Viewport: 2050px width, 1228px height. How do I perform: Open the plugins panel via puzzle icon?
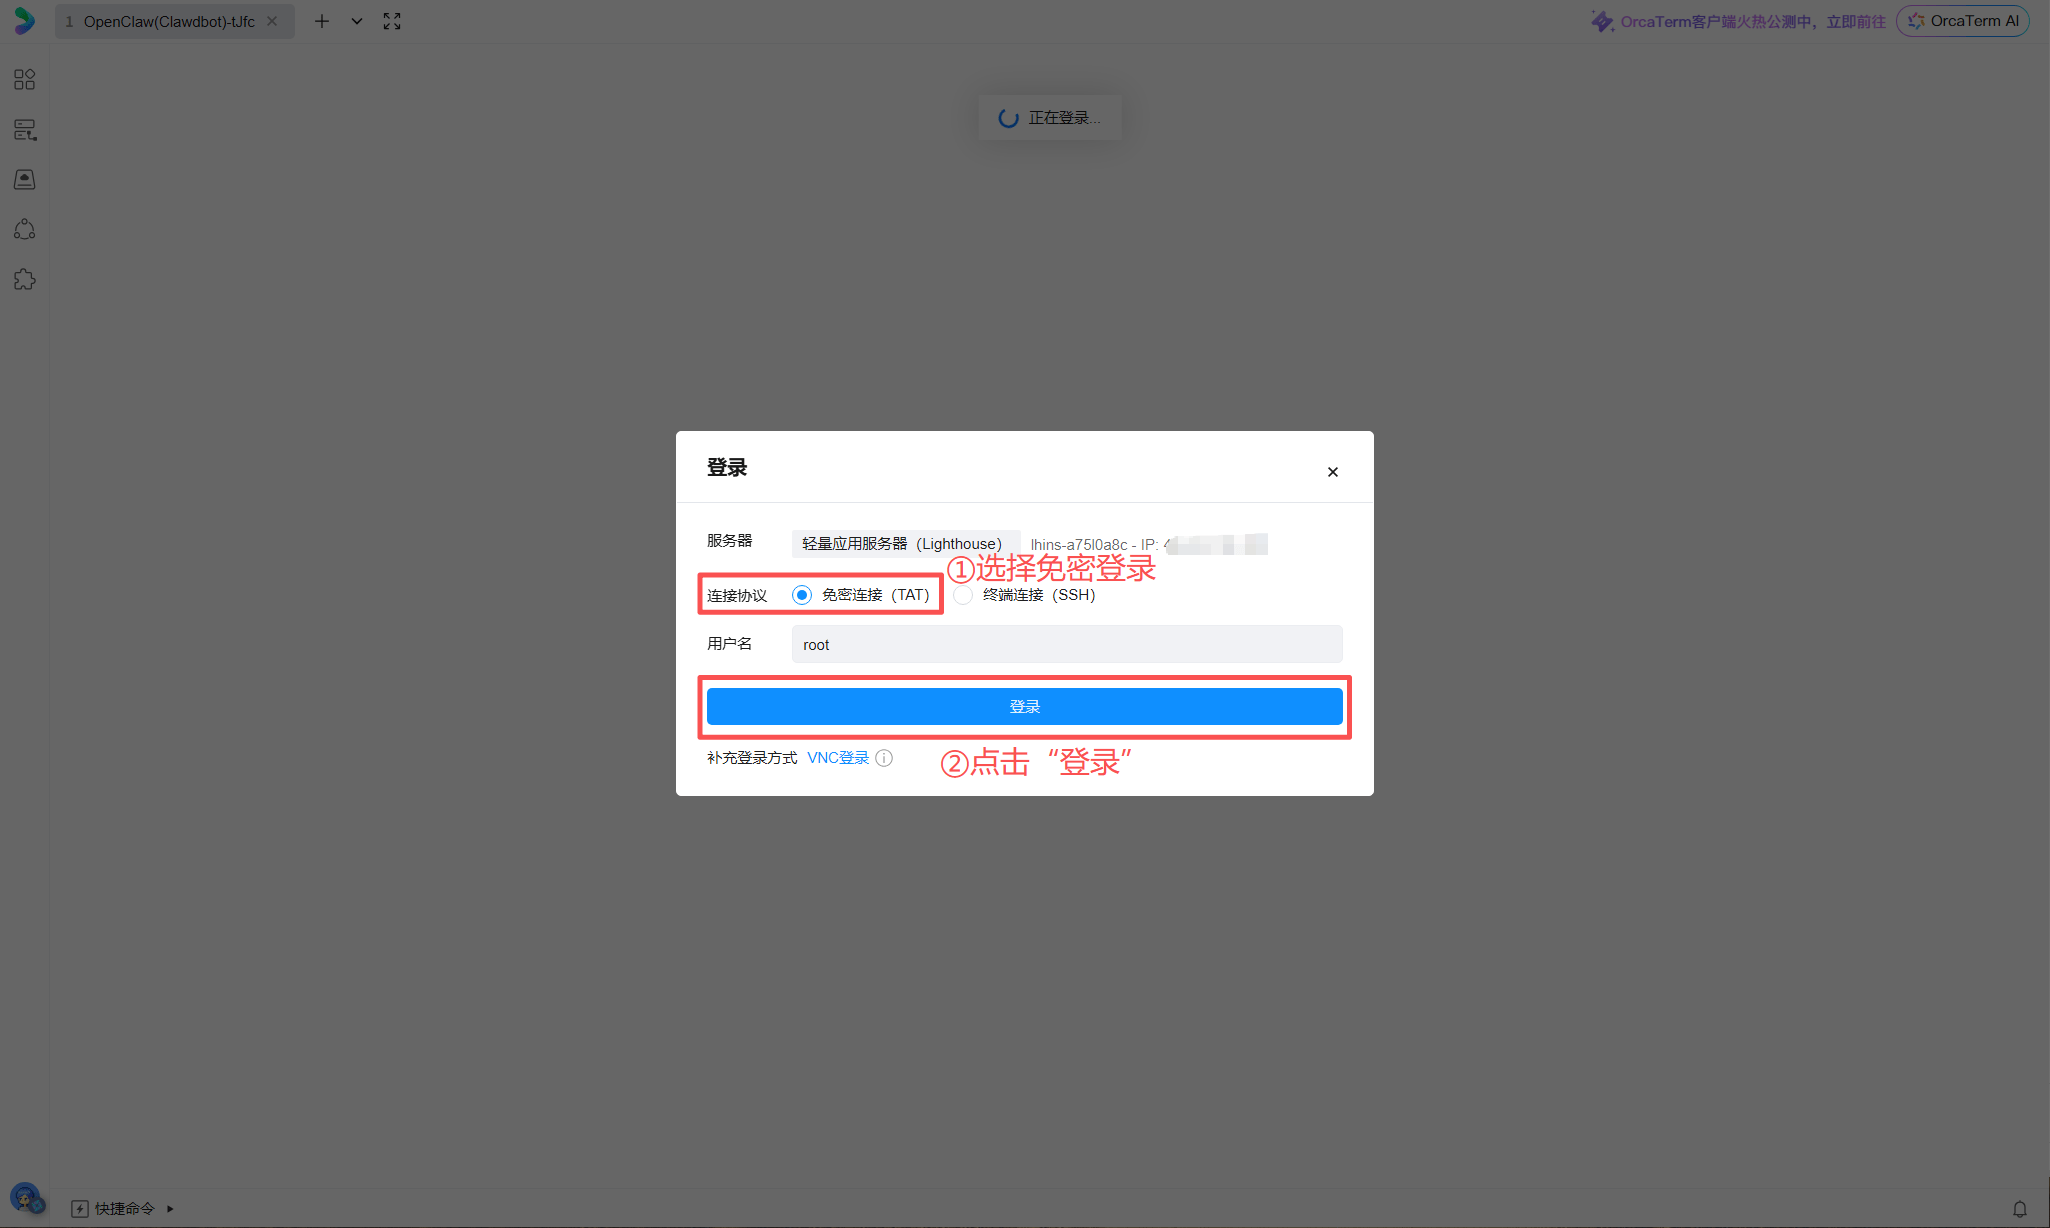(24, 279)
